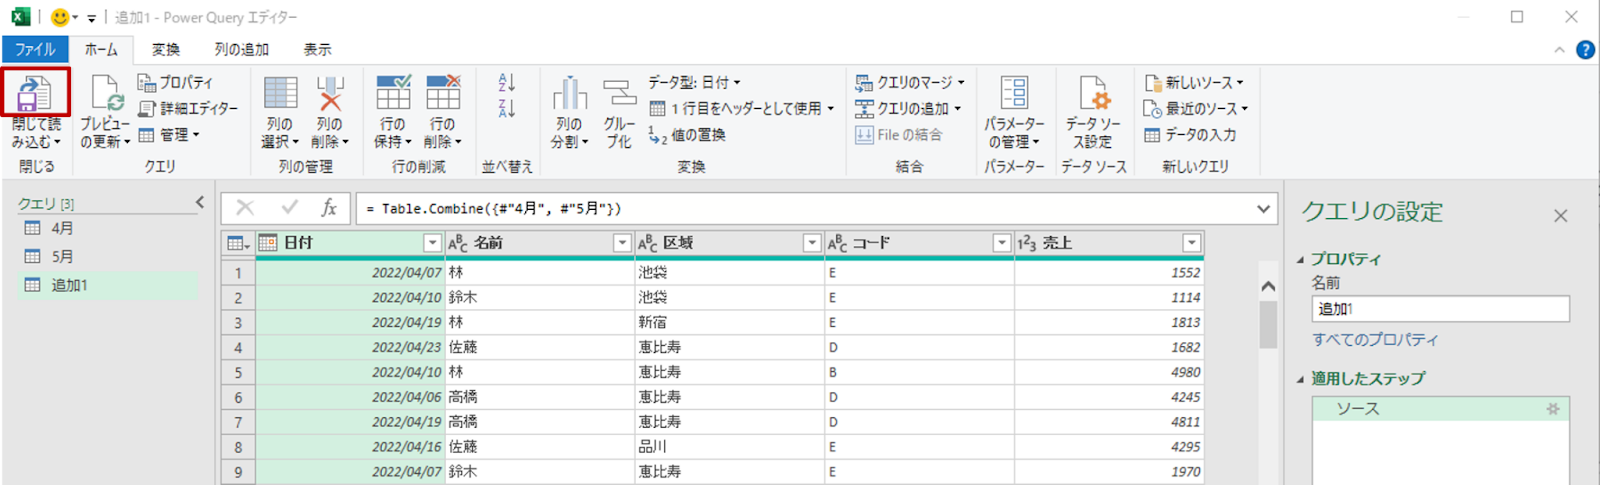Open 1行目をヘッダーとして使用 dropdown

point(741,108)
